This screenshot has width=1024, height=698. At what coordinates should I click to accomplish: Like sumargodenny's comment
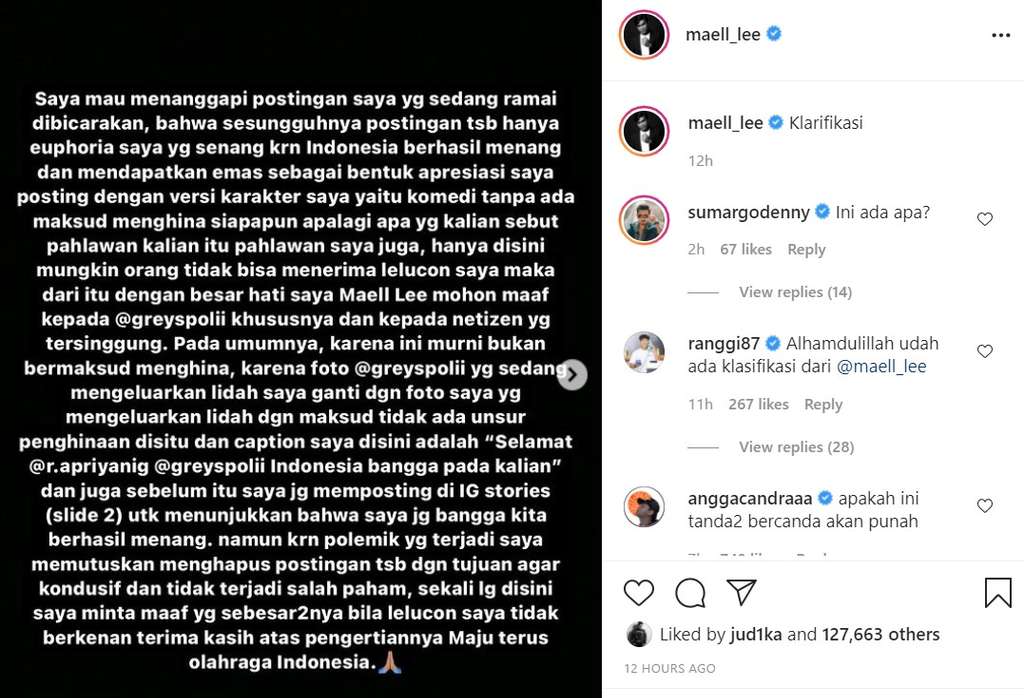(x=985, y=219)
